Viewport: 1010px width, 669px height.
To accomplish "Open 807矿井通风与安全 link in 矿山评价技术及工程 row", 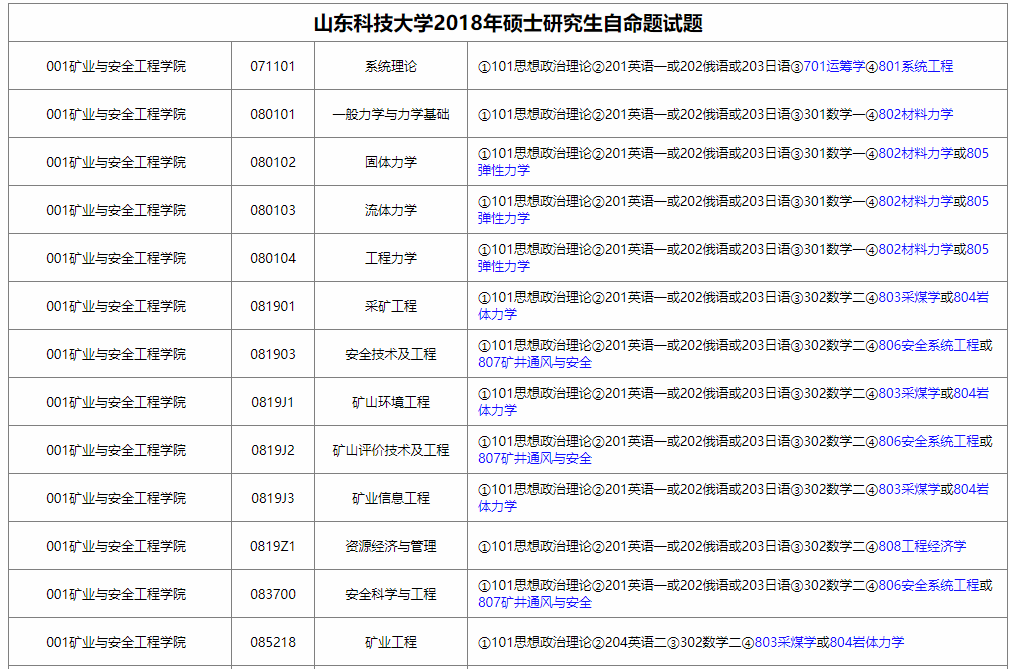I will (535, 458).
